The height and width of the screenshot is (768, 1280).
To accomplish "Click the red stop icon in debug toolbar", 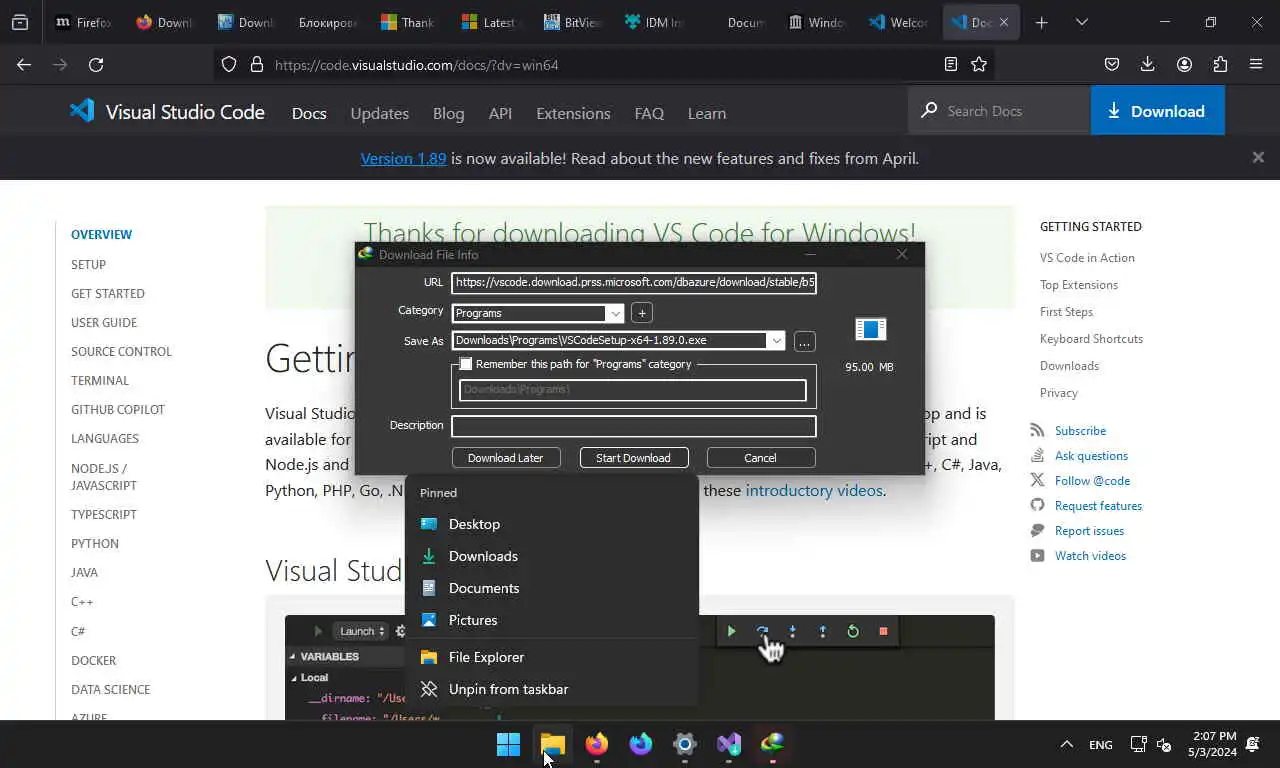I will (883, 631).
